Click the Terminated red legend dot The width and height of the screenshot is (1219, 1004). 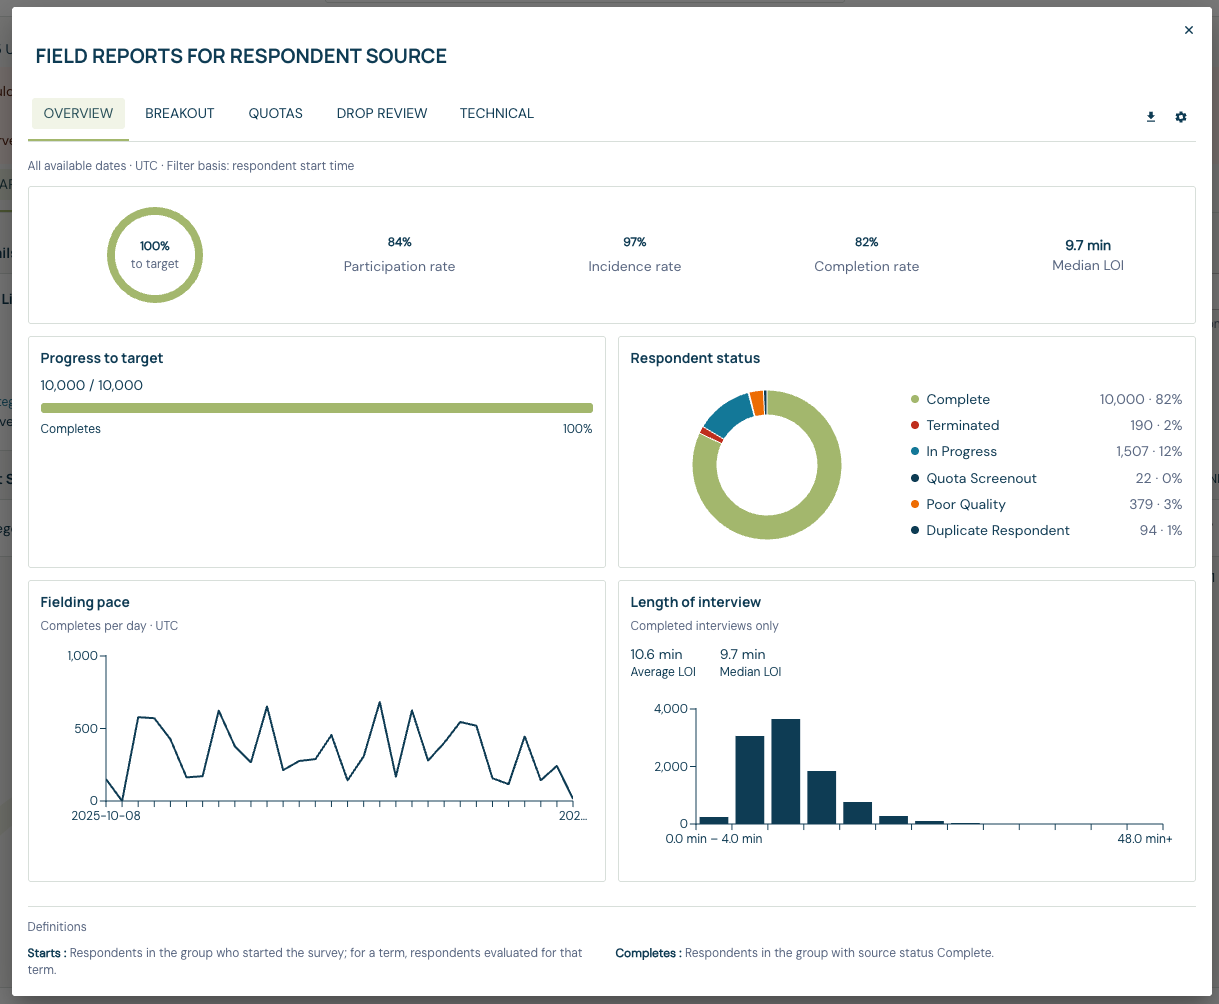point(915,425)
